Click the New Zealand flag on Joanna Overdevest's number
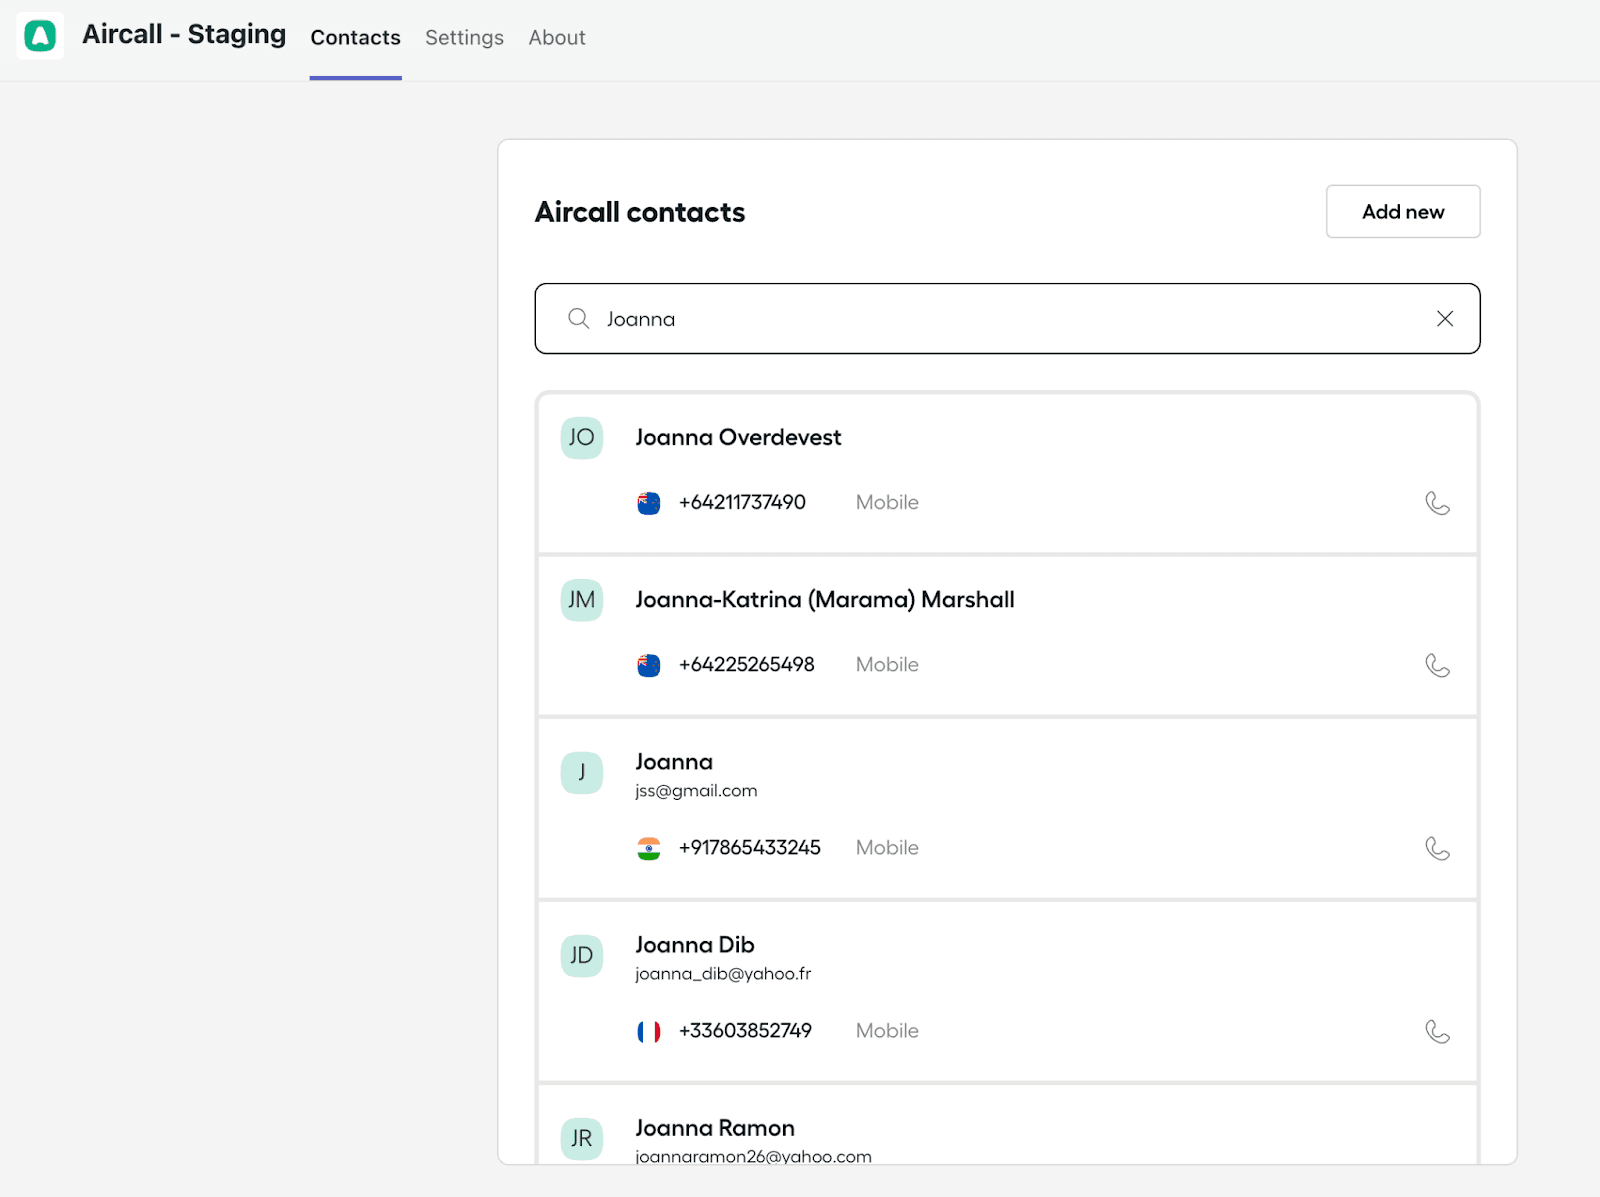This screenshot has height=1197, width=1600. point(648,503)
